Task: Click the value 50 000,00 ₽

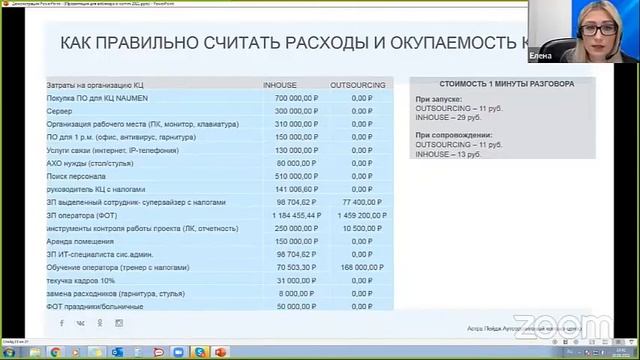Action: 296,307
